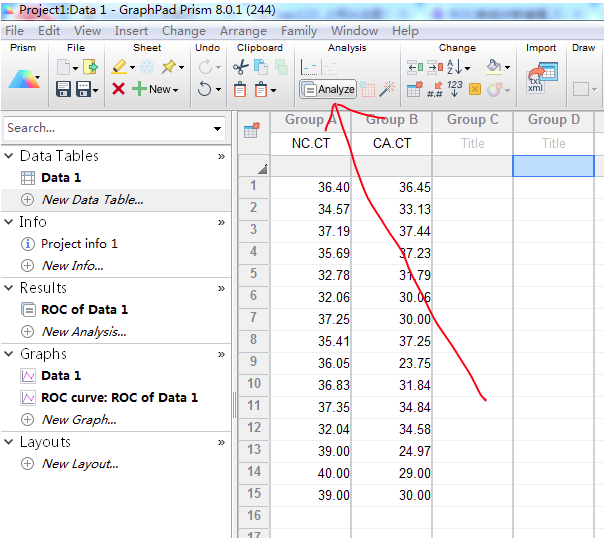Click the Save floppy disk icon
This screenshot has height=546, width=607.
[63, 89]
